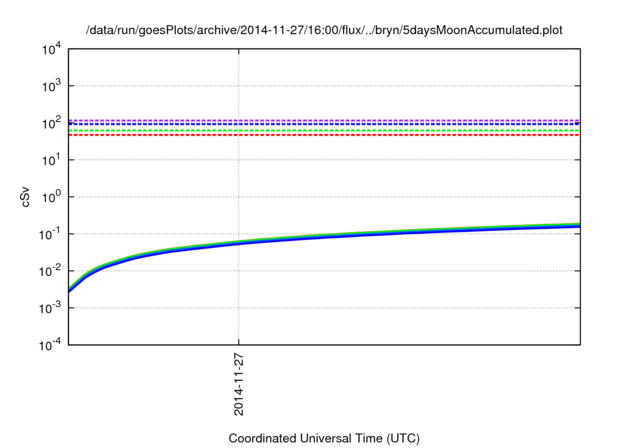Click the 10^-1 y-axis tick label
Screen dimensions: 640x448
point(50,234)
